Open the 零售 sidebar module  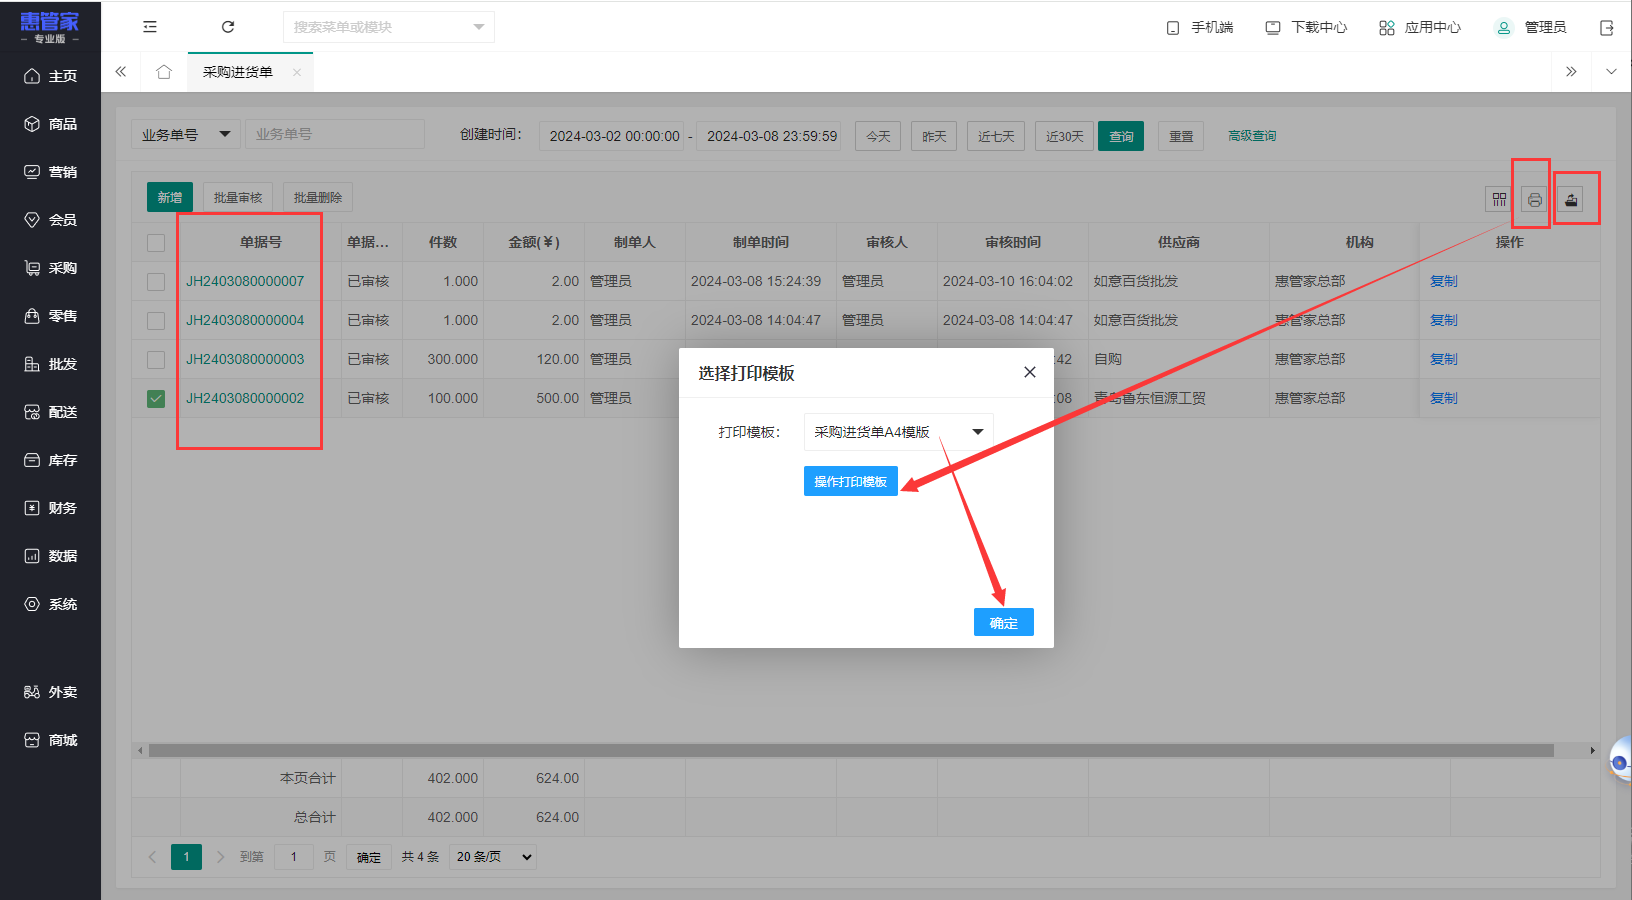[x=50, y=316]
